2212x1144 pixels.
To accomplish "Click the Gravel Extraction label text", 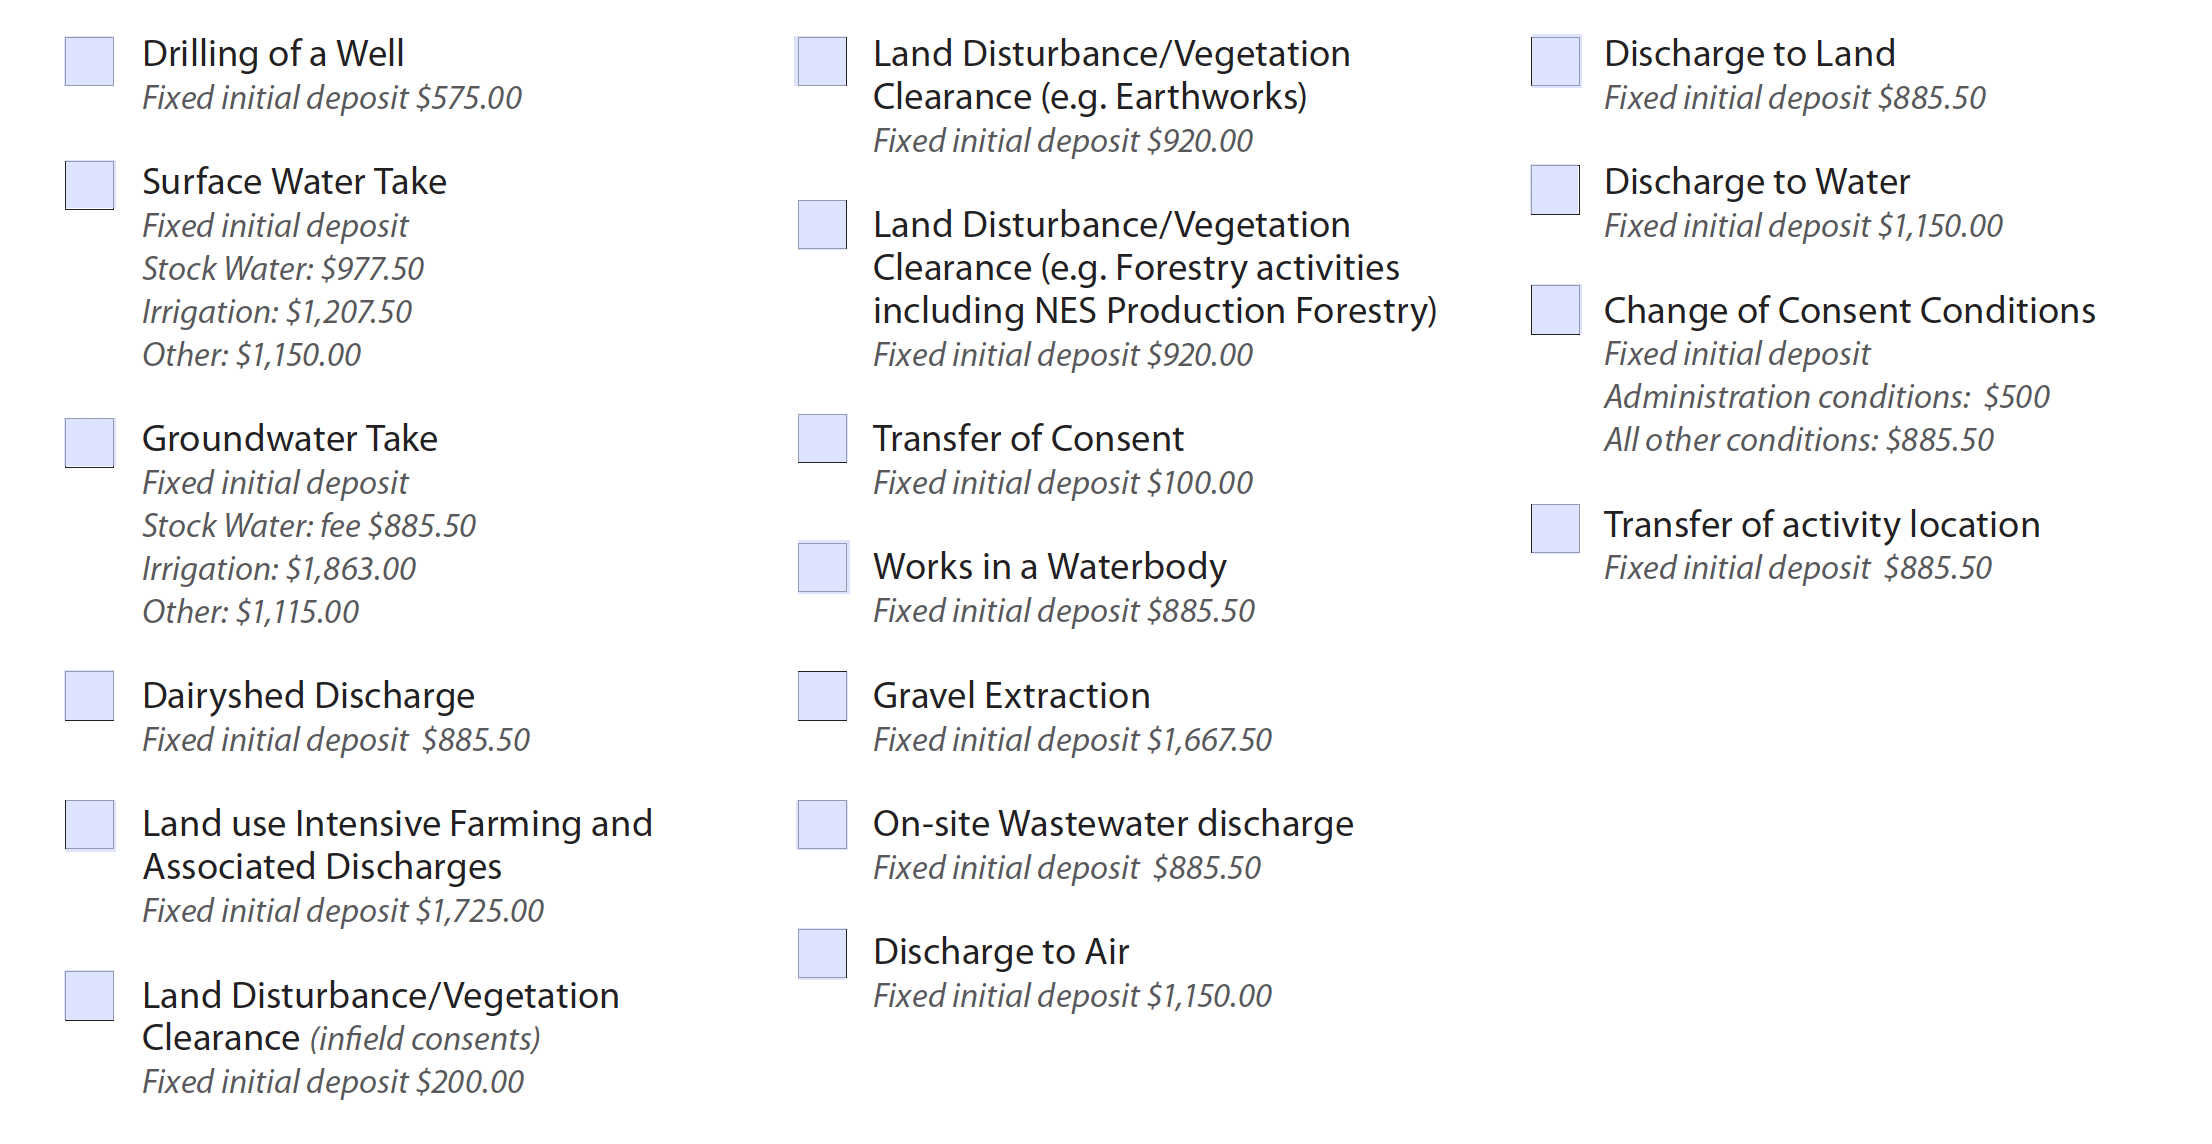I will pos(1011,695).
